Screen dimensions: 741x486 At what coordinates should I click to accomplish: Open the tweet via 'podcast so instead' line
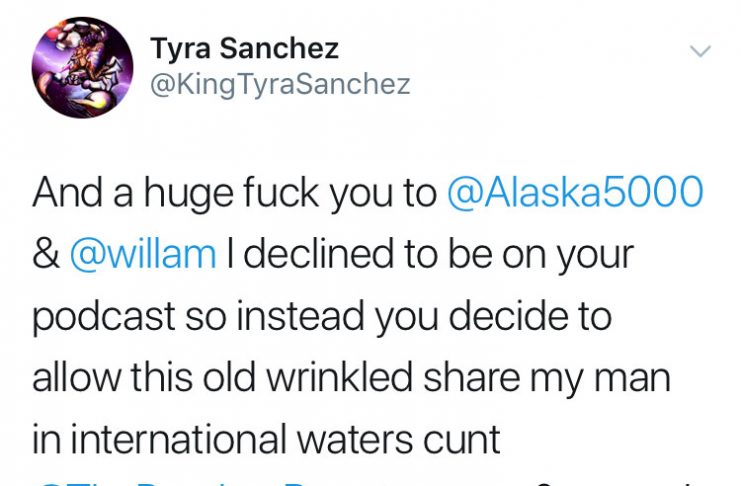[x=322, y=317]
